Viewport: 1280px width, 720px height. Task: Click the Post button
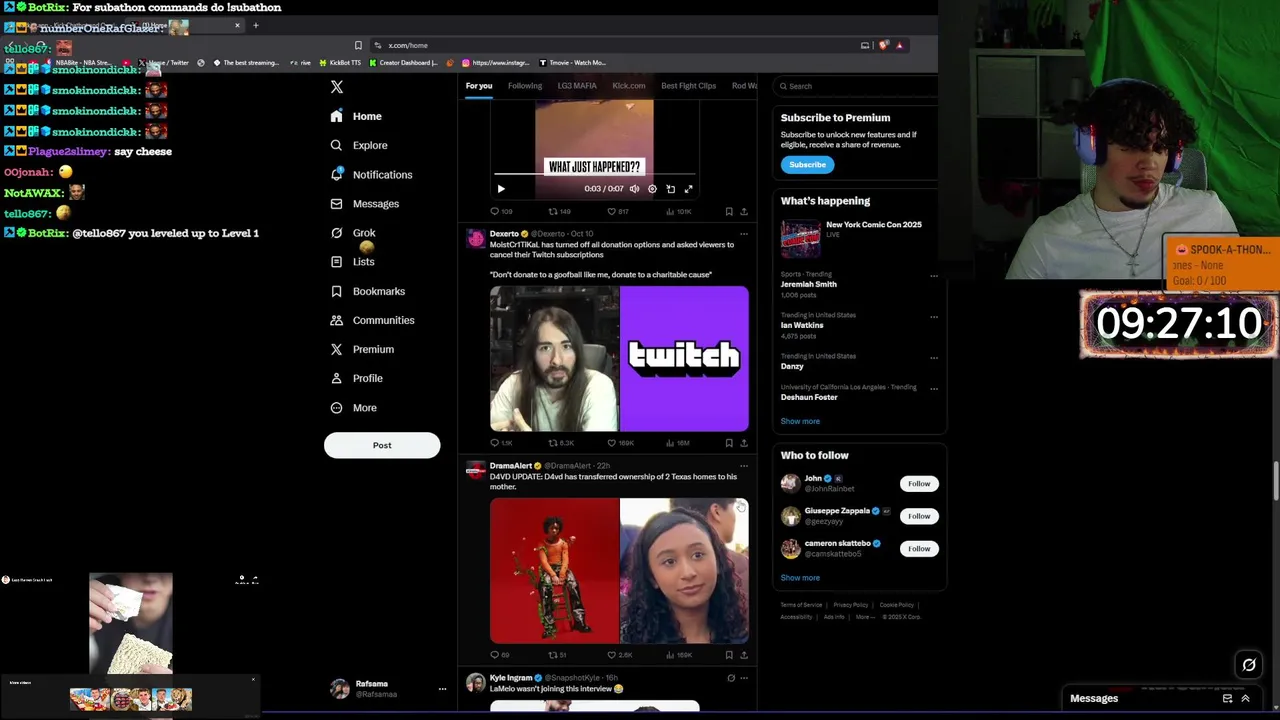pos(382,445)
